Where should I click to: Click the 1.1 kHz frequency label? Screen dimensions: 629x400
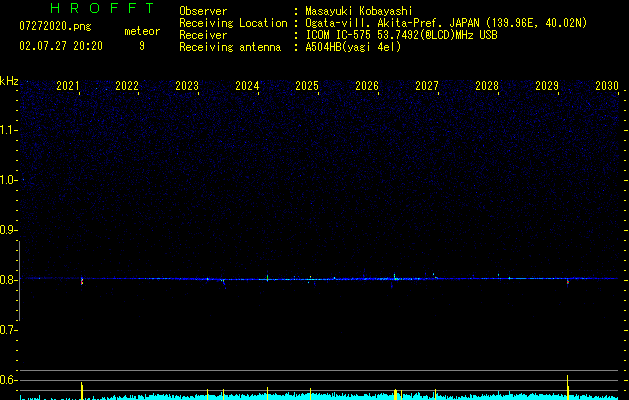(8, 130)
